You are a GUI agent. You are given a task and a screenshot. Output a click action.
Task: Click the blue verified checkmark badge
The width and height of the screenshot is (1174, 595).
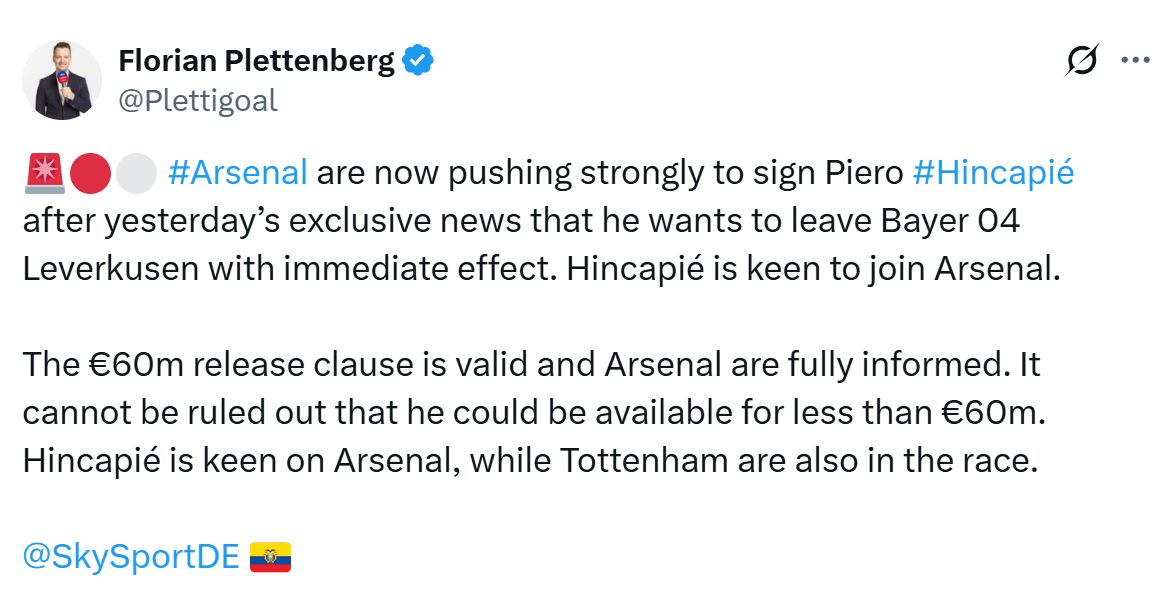pos(416,59)
